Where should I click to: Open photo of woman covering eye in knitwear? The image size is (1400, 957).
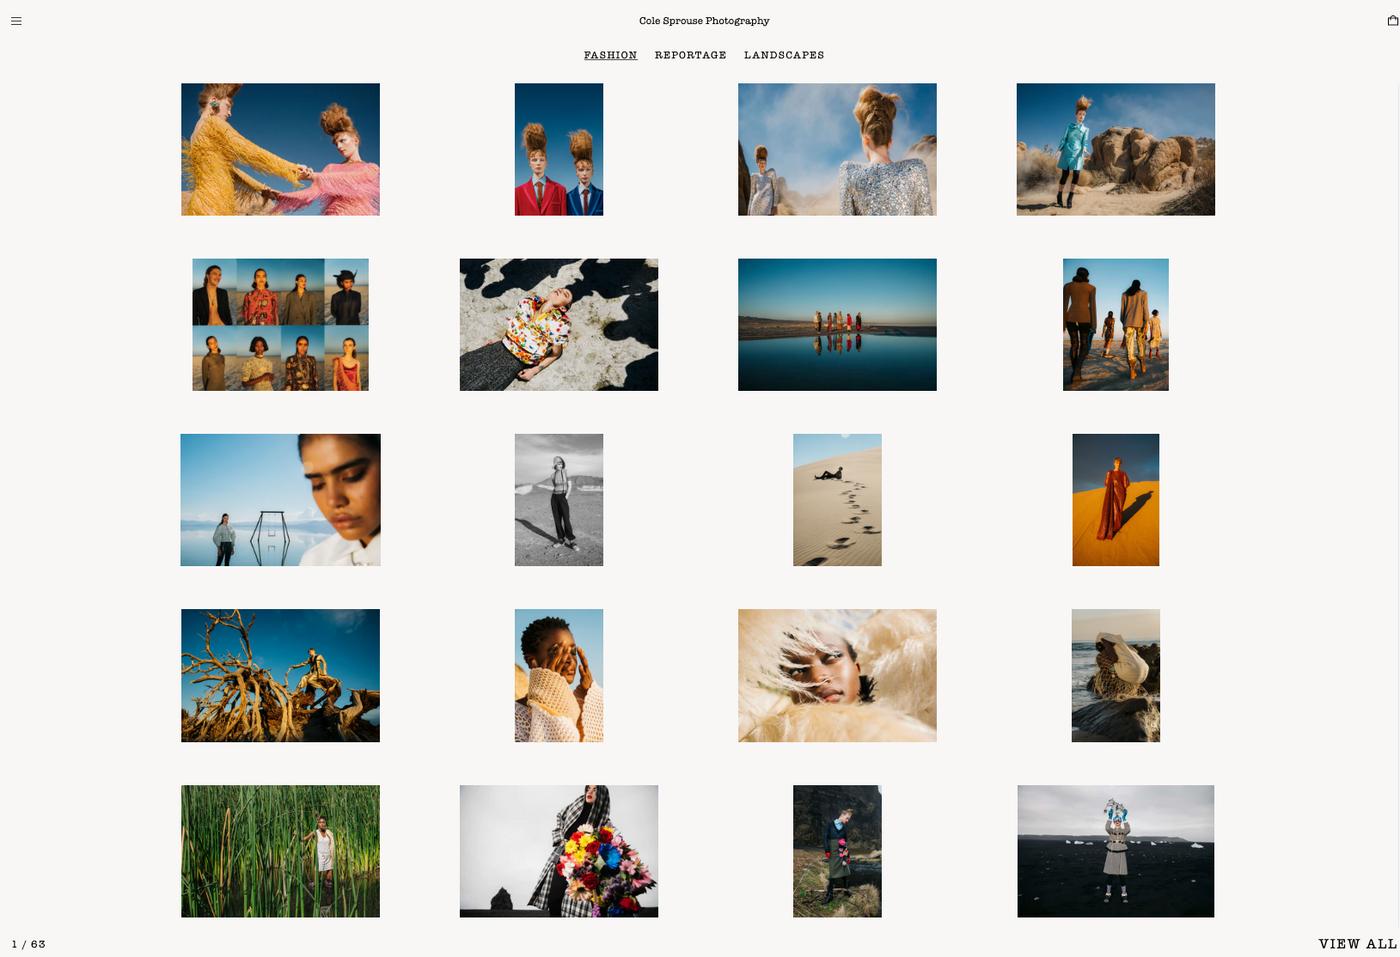559,676
